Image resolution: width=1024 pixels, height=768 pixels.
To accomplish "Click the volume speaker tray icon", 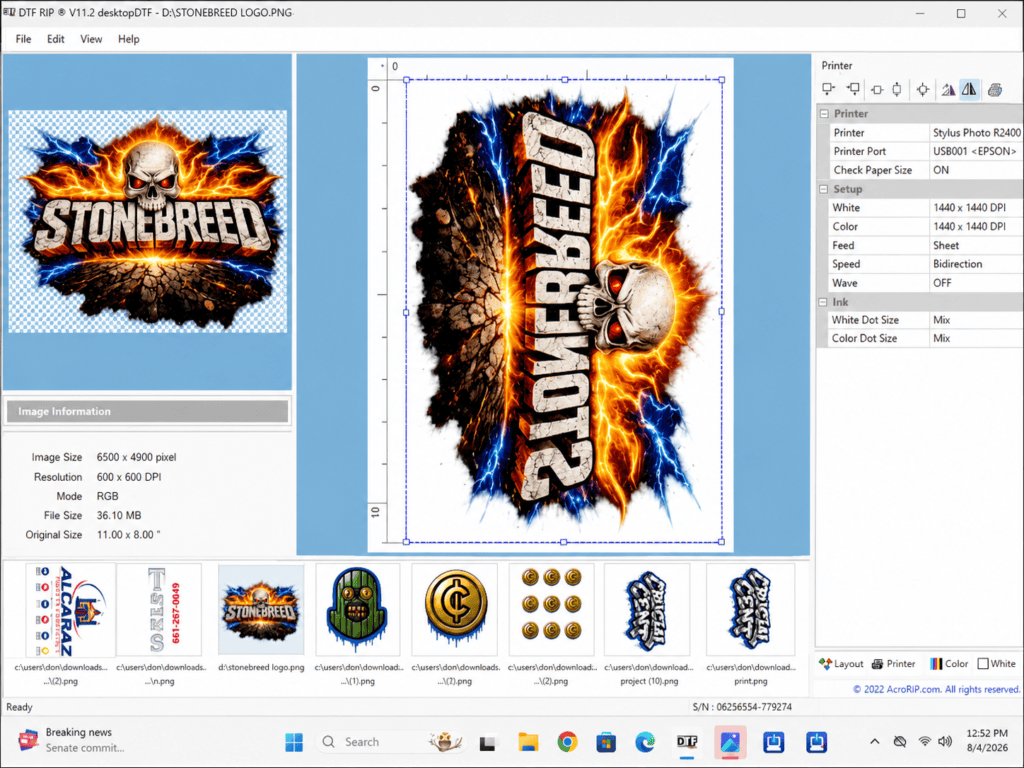I will coord(944,741).
